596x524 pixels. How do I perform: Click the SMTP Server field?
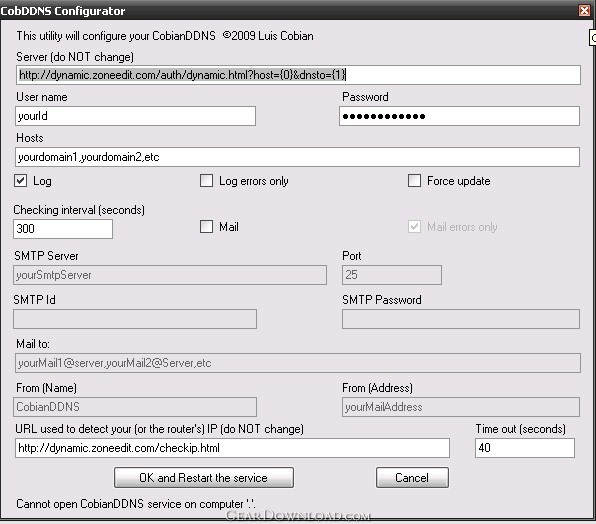[170, 275]
